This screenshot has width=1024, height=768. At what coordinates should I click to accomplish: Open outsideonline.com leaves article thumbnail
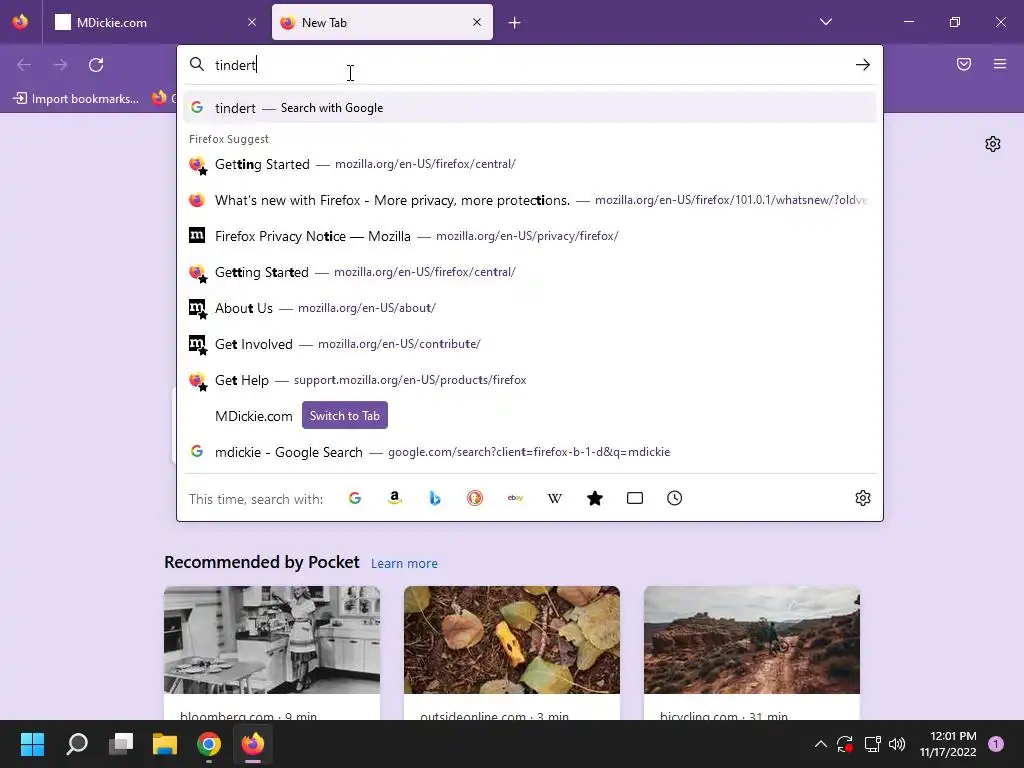(511, 640)
